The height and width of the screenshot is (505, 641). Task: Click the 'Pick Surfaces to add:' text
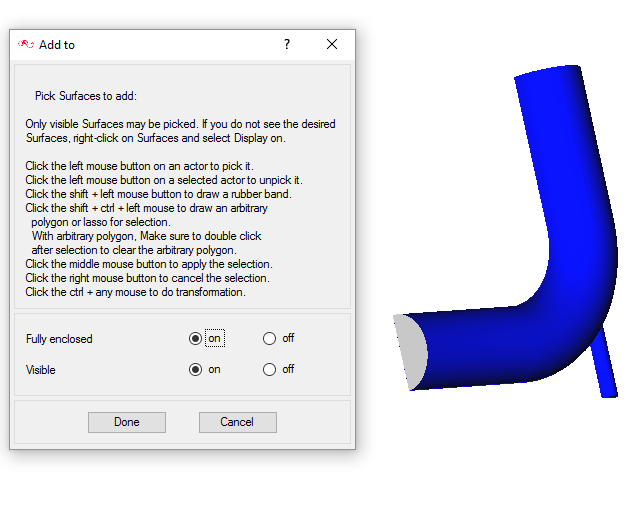pyautogui.click(x=86, y=96)
